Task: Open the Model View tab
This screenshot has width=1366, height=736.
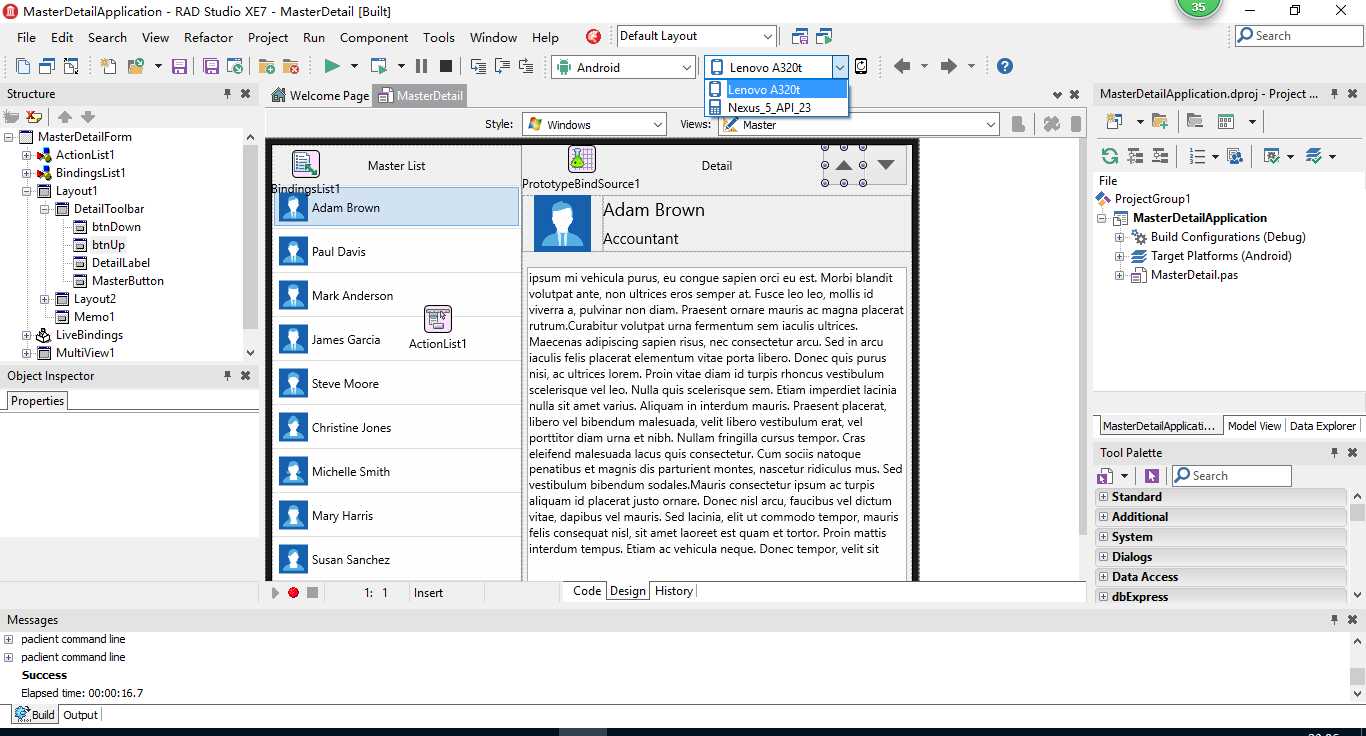Action: coord(1254,426)
